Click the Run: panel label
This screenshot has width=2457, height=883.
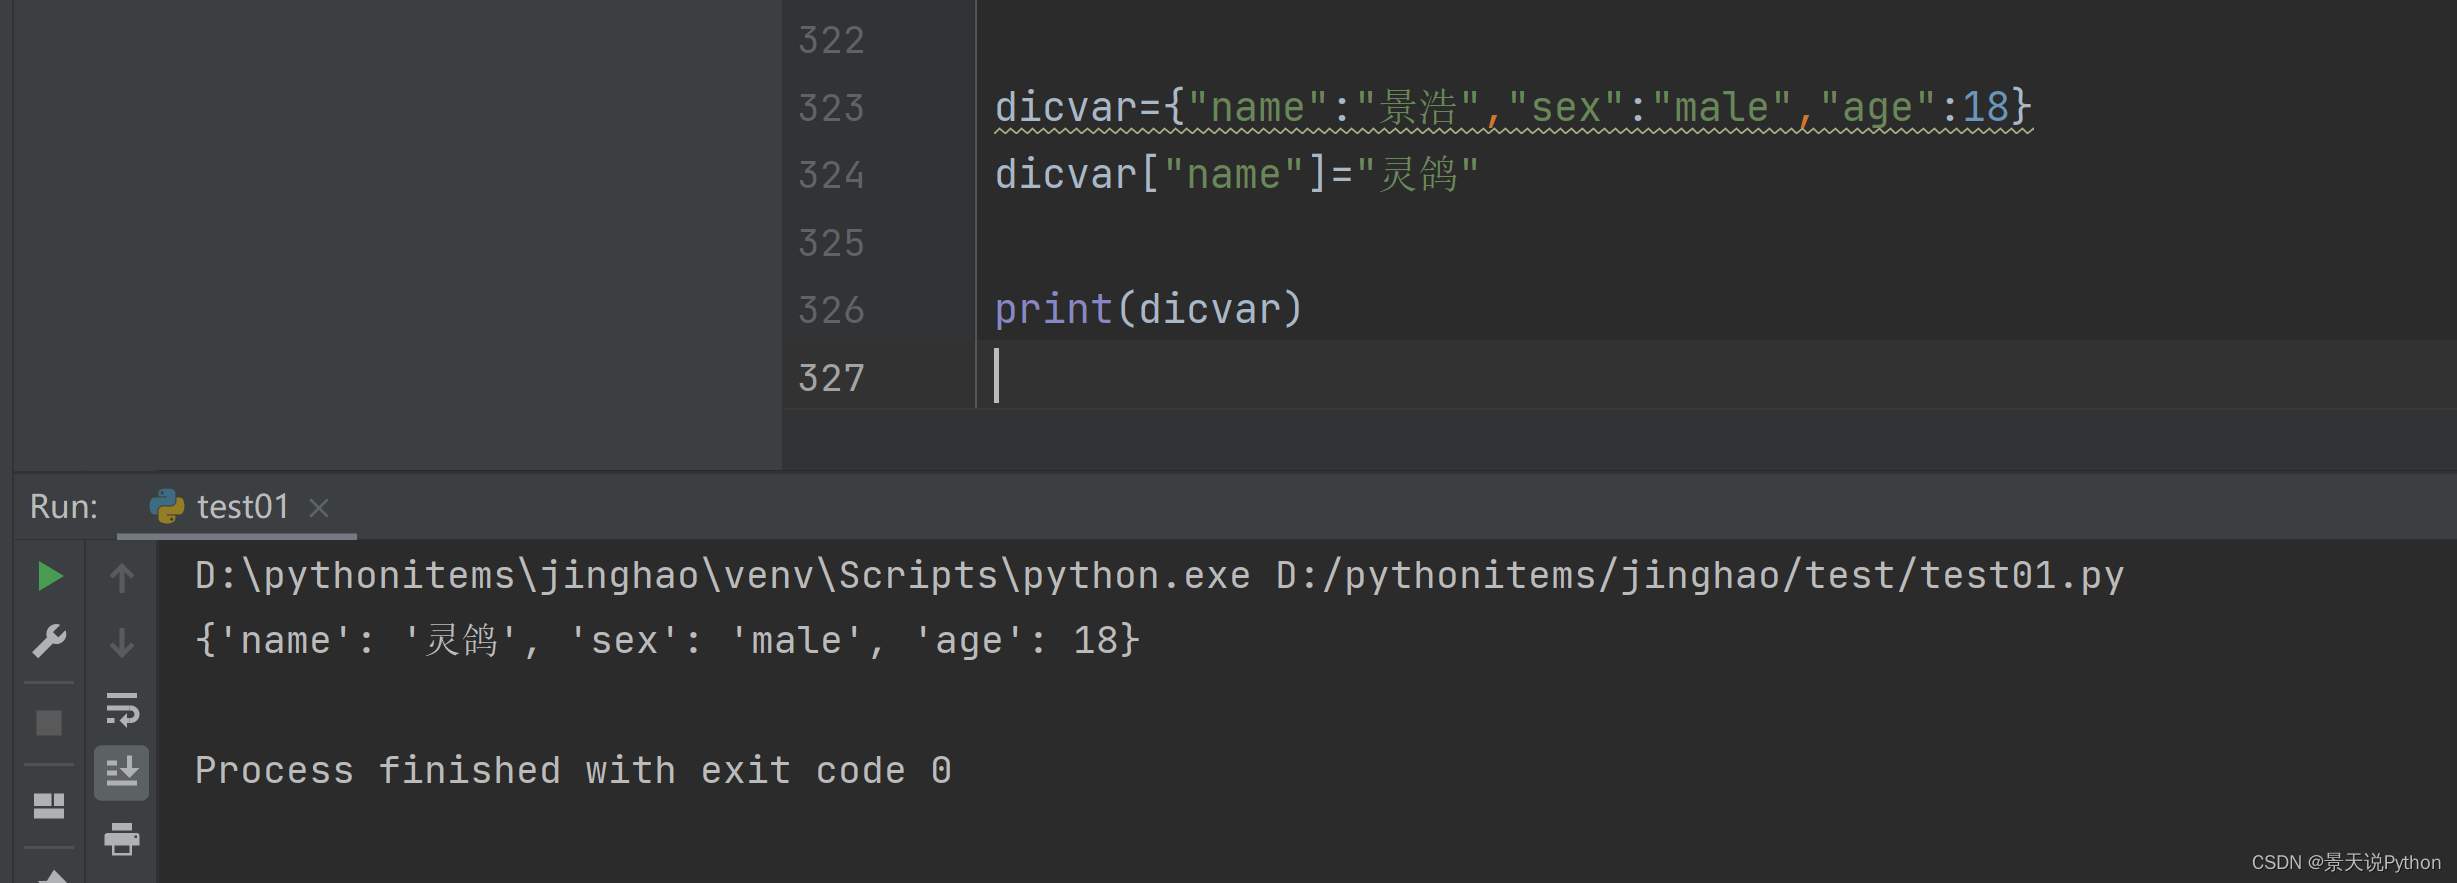pos(64,507)
